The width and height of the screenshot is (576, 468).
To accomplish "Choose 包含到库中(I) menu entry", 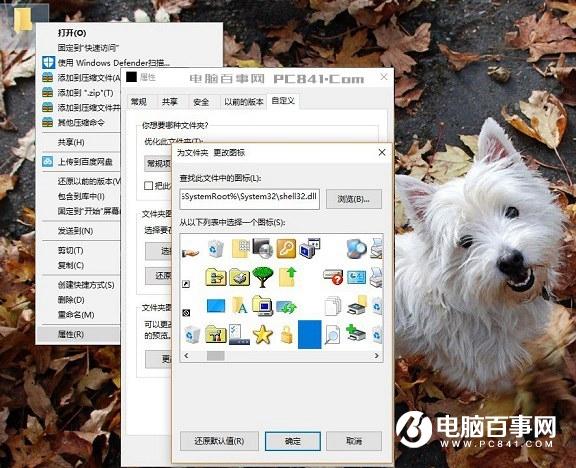I will pyautogui.click(x=81, y=197).
